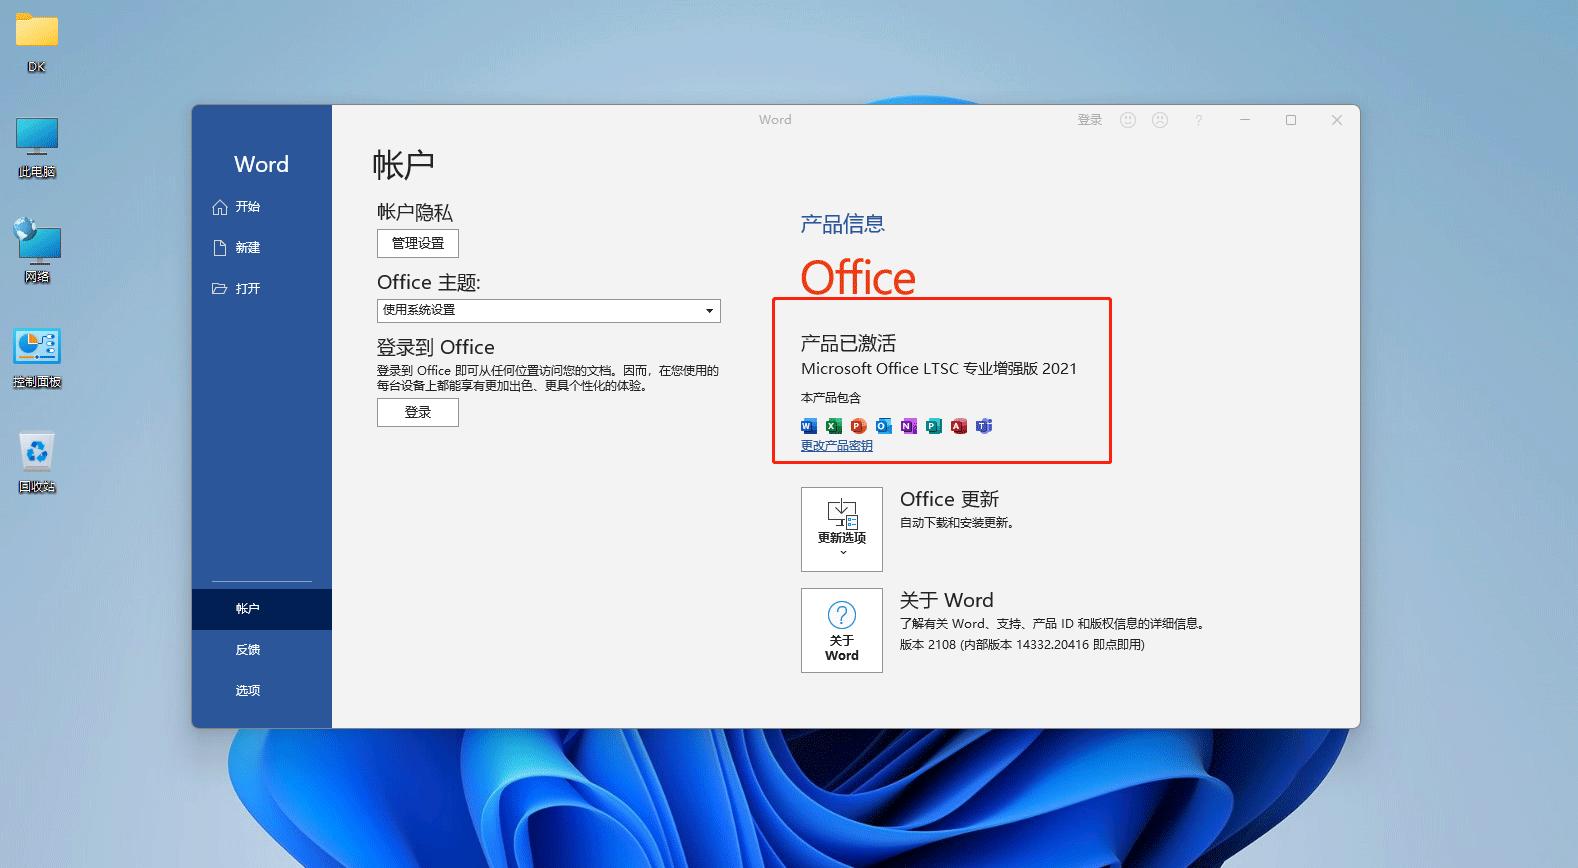Screen dimensions: 1578x868
Task: Click the 帐户隐私 heading
Action: coord(415,212)
